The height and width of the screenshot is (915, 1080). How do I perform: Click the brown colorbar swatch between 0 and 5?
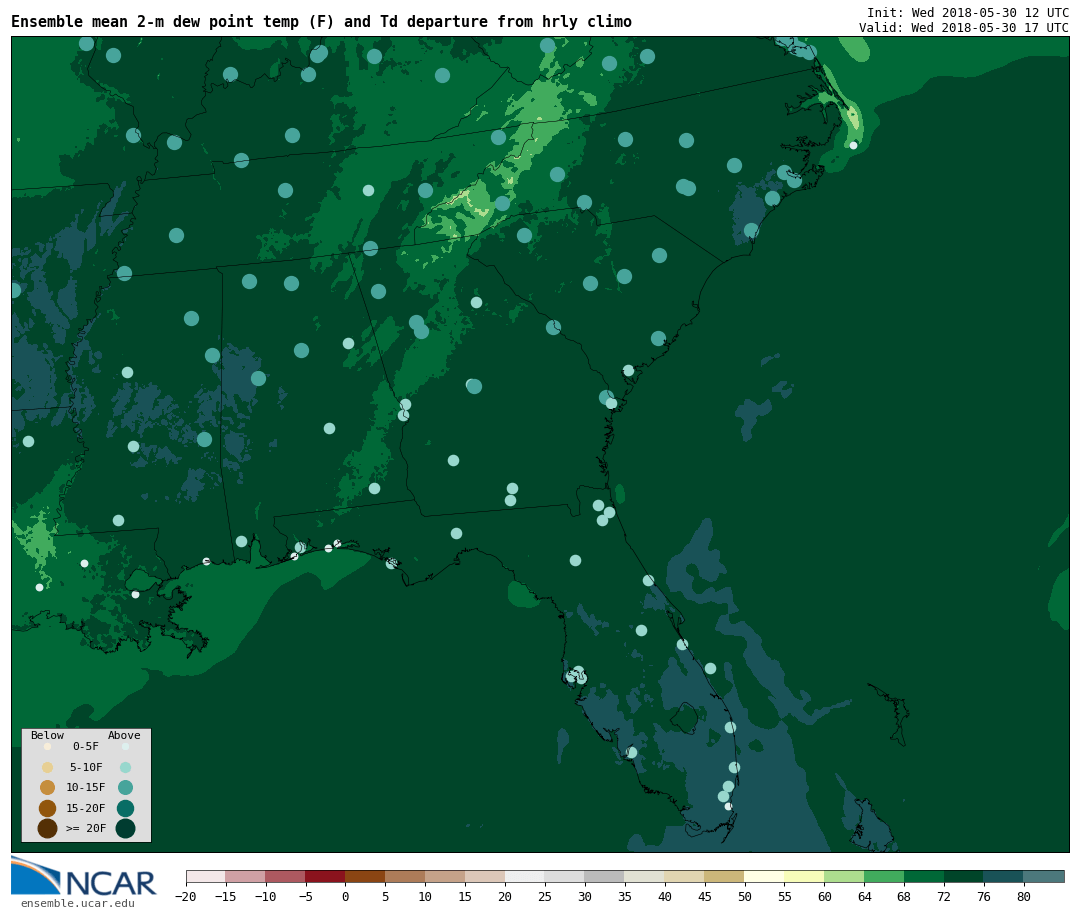click(365, 876)
